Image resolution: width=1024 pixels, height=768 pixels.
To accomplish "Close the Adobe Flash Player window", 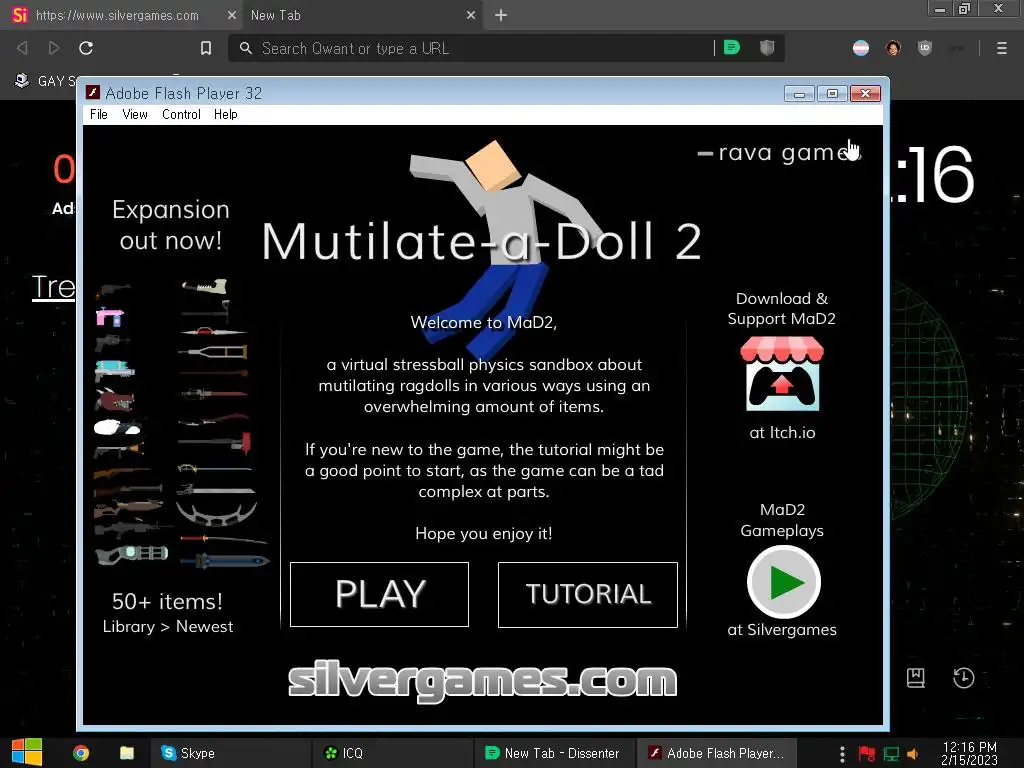I will (865, 94).
